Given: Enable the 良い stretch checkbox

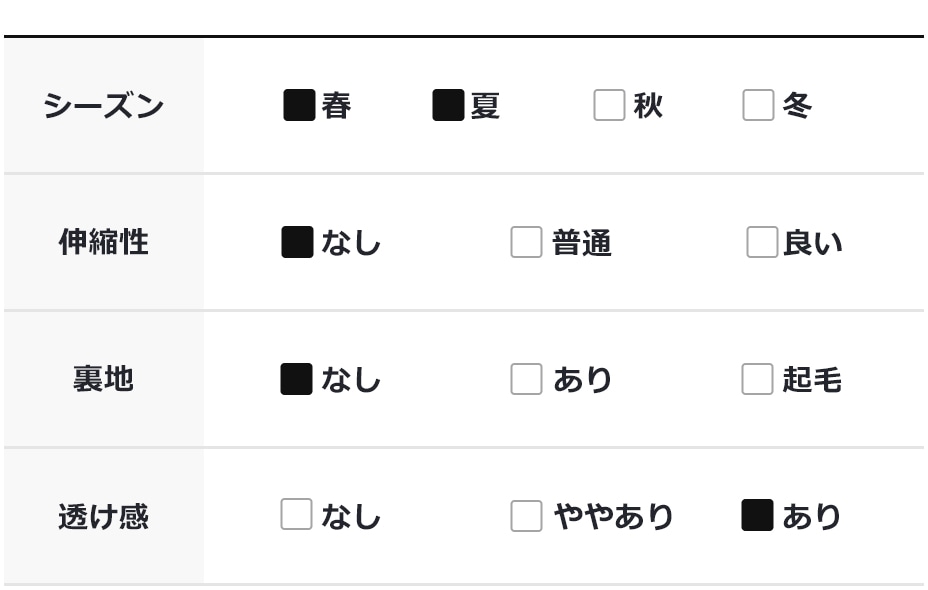Looking at the screenshot, I should pos(761,242).
